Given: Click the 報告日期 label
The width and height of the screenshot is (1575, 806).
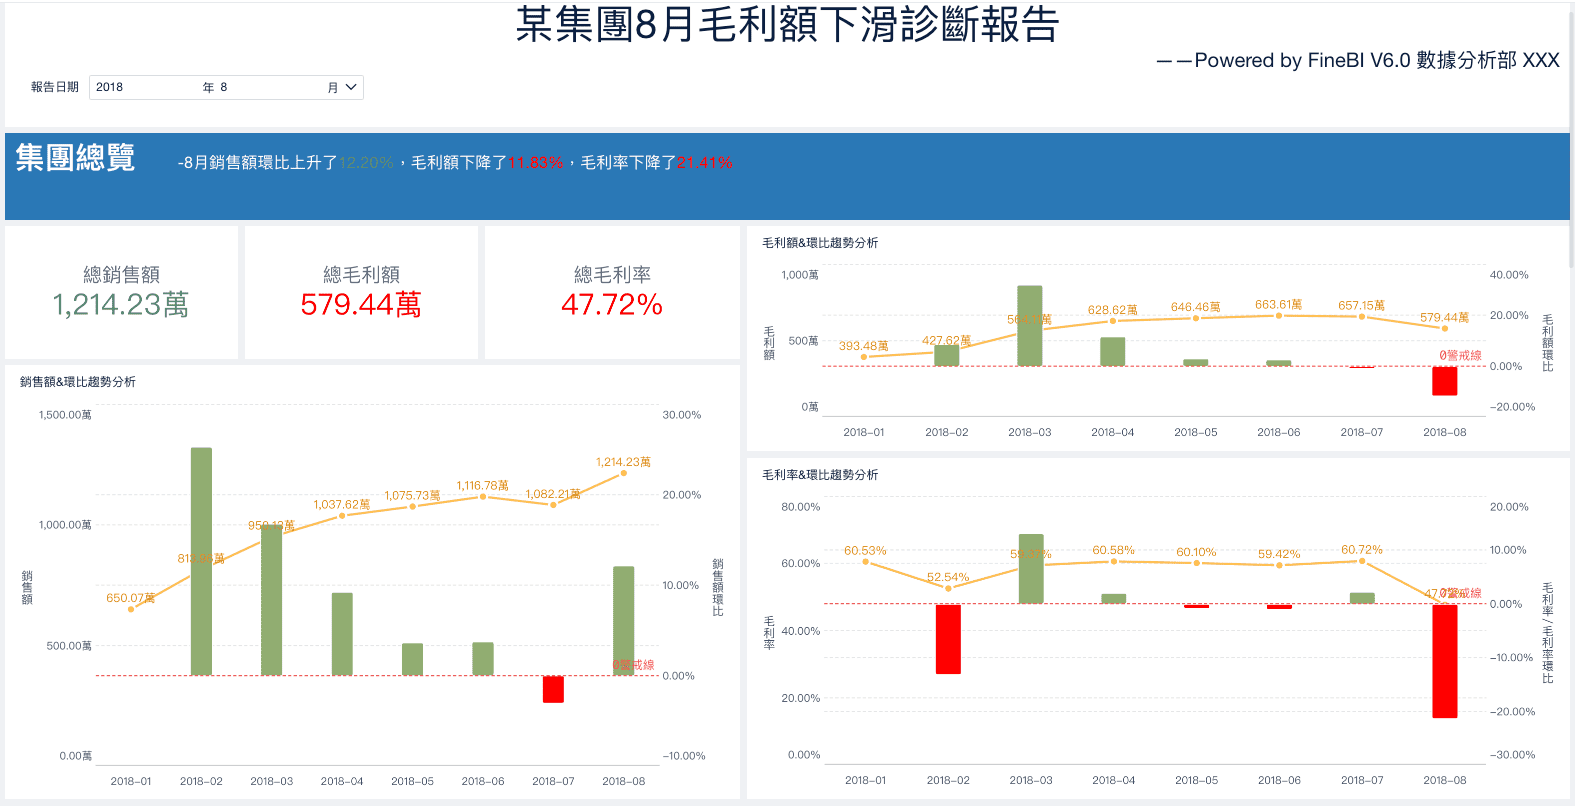Looking at the screenshot, I should (54, 87).
